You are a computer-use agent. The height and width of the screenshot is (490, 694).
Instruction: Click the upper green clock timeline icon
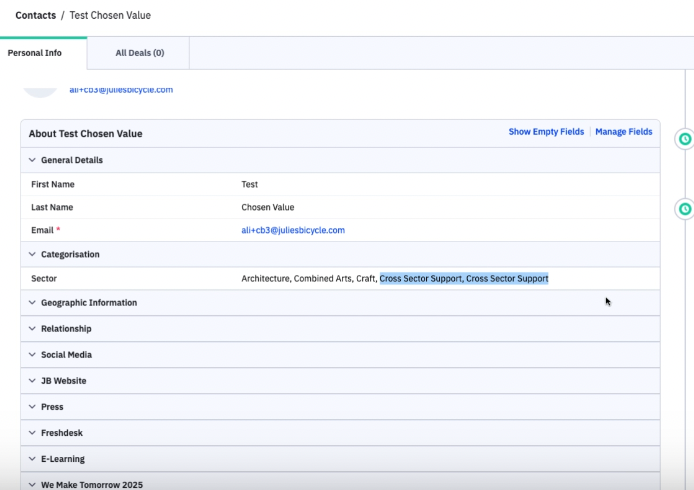pyautogui.click(x=685, y=139)
